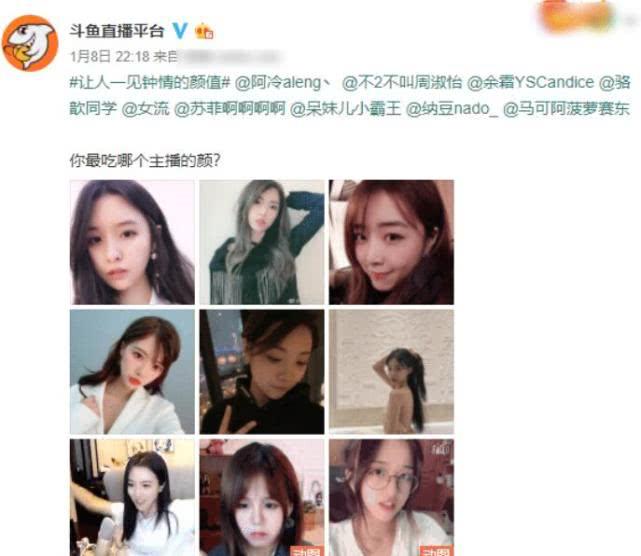Screen dimensions: 641x556
Task: Open the peace-sign black hoodie photo thumbnail
Action: click(262, 372)
